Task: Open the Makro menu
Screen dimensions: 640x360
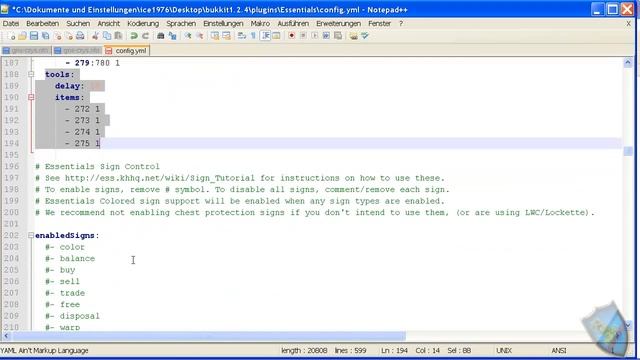Action: click(260, 24)
